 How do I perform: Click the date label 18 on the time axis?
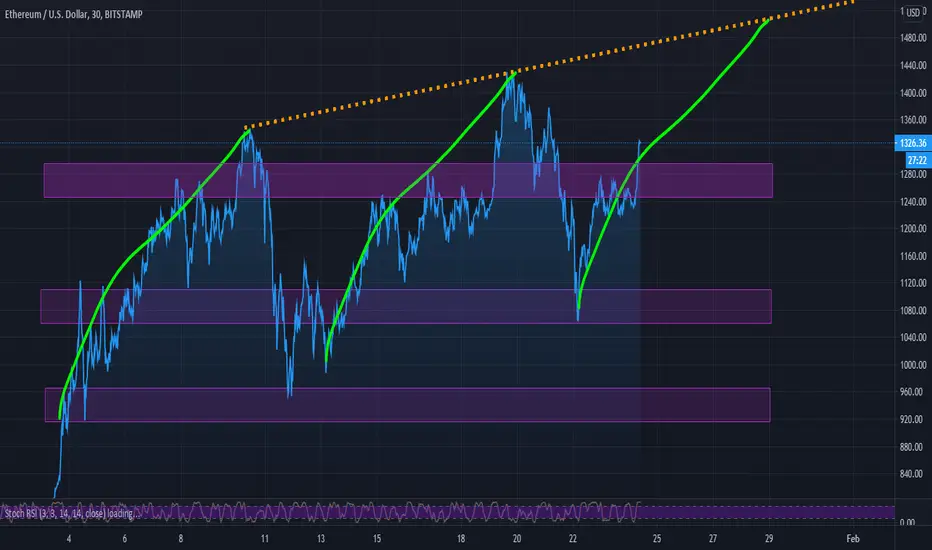click(x=461, y=539)
